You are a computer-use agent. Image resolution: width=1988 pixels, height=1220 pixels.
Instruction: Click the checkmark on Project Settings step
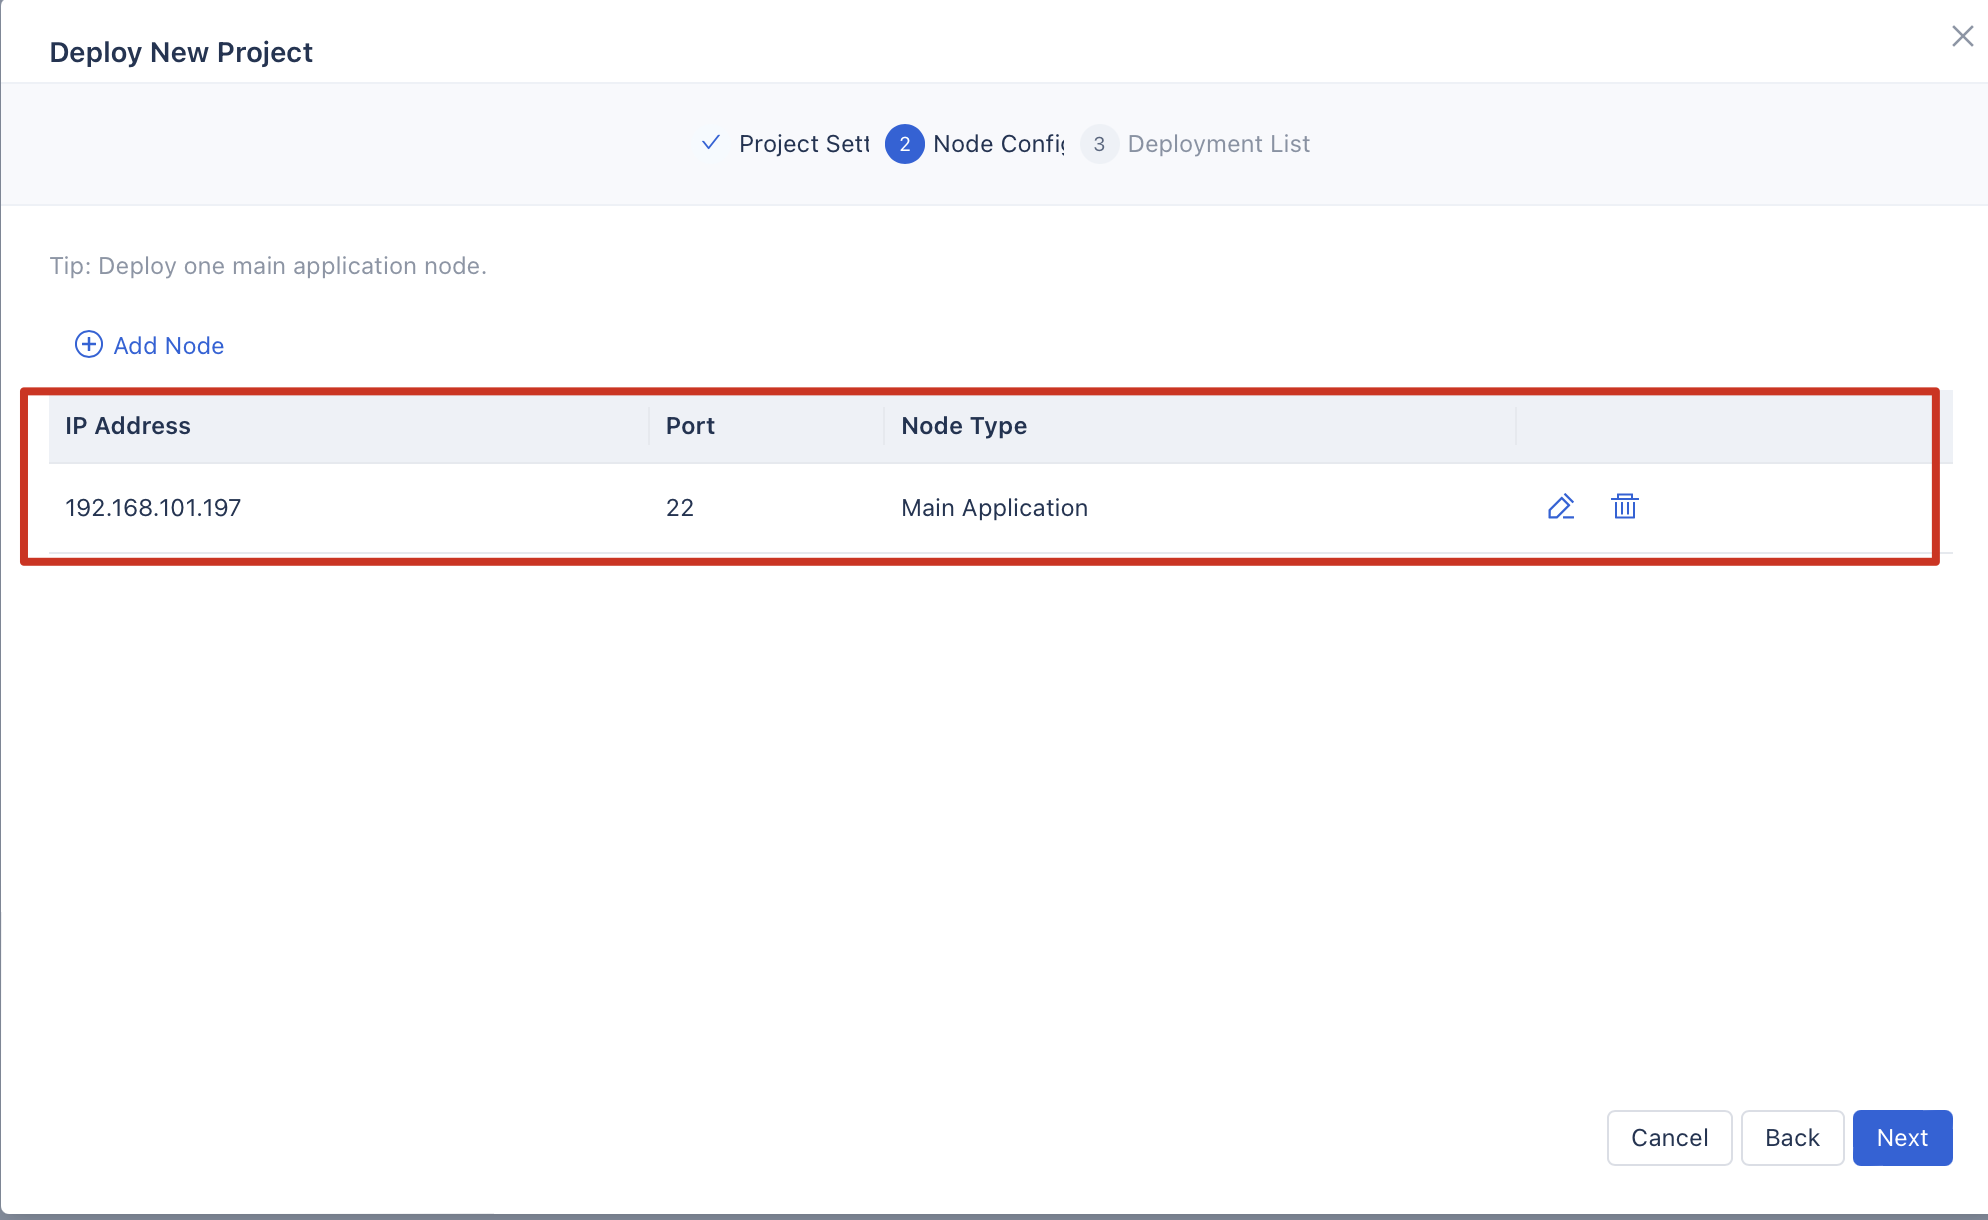(x=711, y=143)
